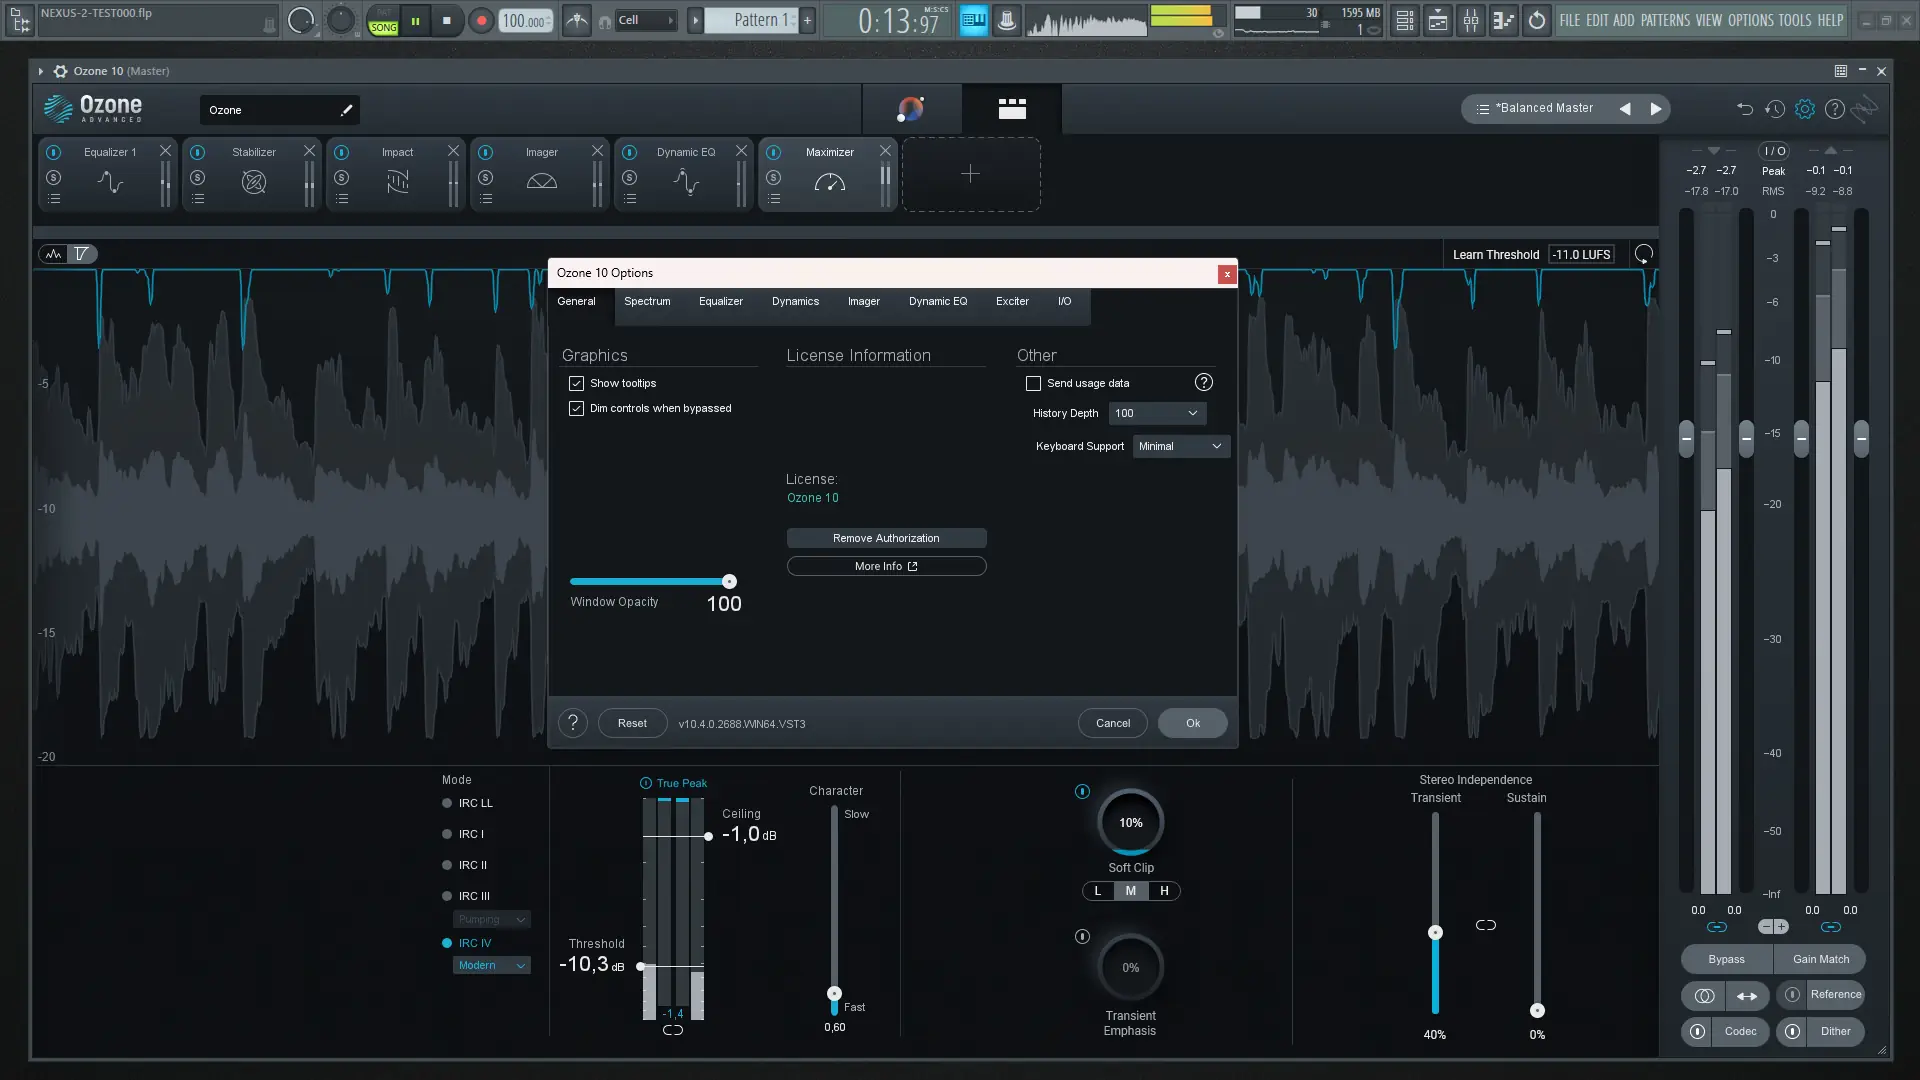
Task: Open the Imager module
Action: (541, 152)
